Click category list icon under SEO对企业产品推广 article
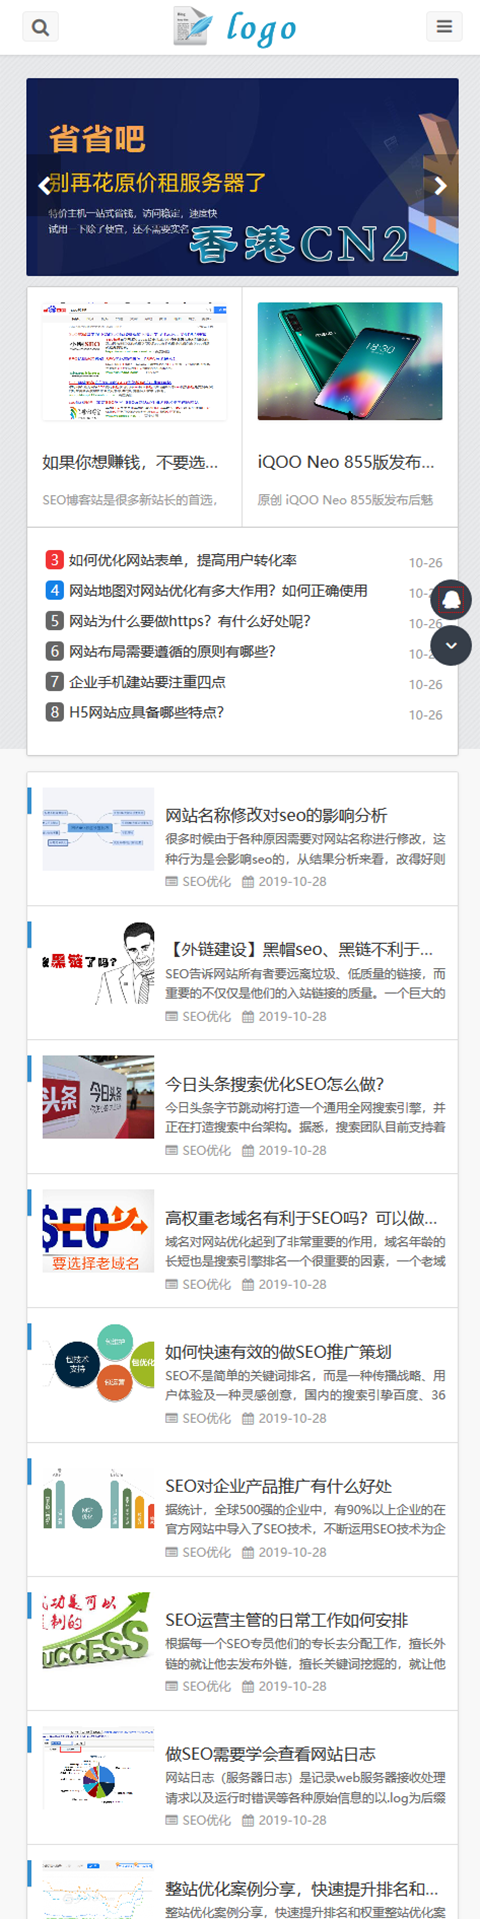The image size is (480, 1919). (171, 1552)
